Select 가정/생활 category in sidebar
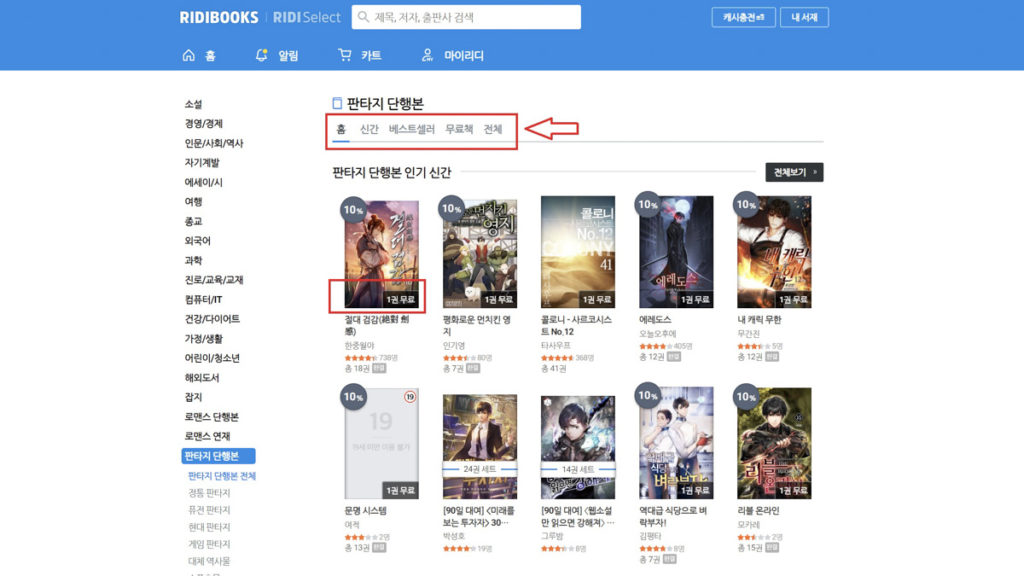 tap(204, 338)
